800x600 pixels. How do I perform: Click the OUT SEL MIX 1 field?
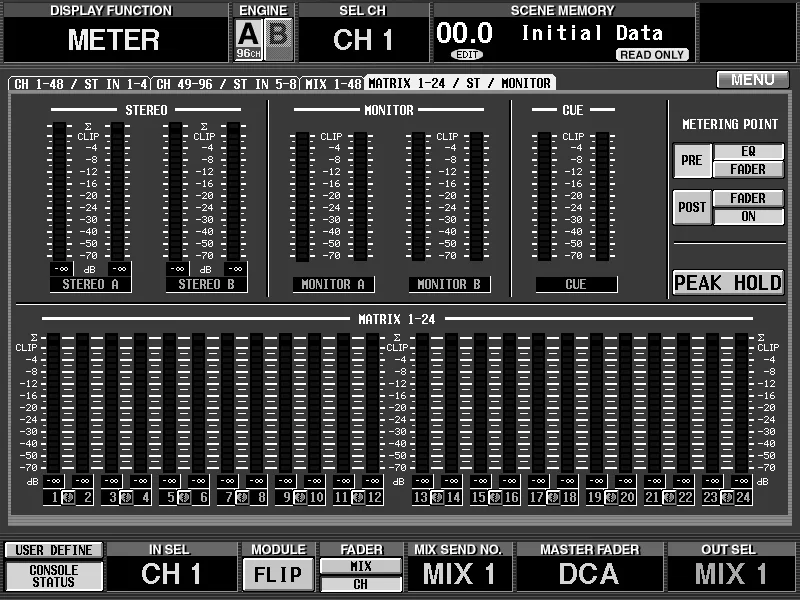tap(730, 573)
